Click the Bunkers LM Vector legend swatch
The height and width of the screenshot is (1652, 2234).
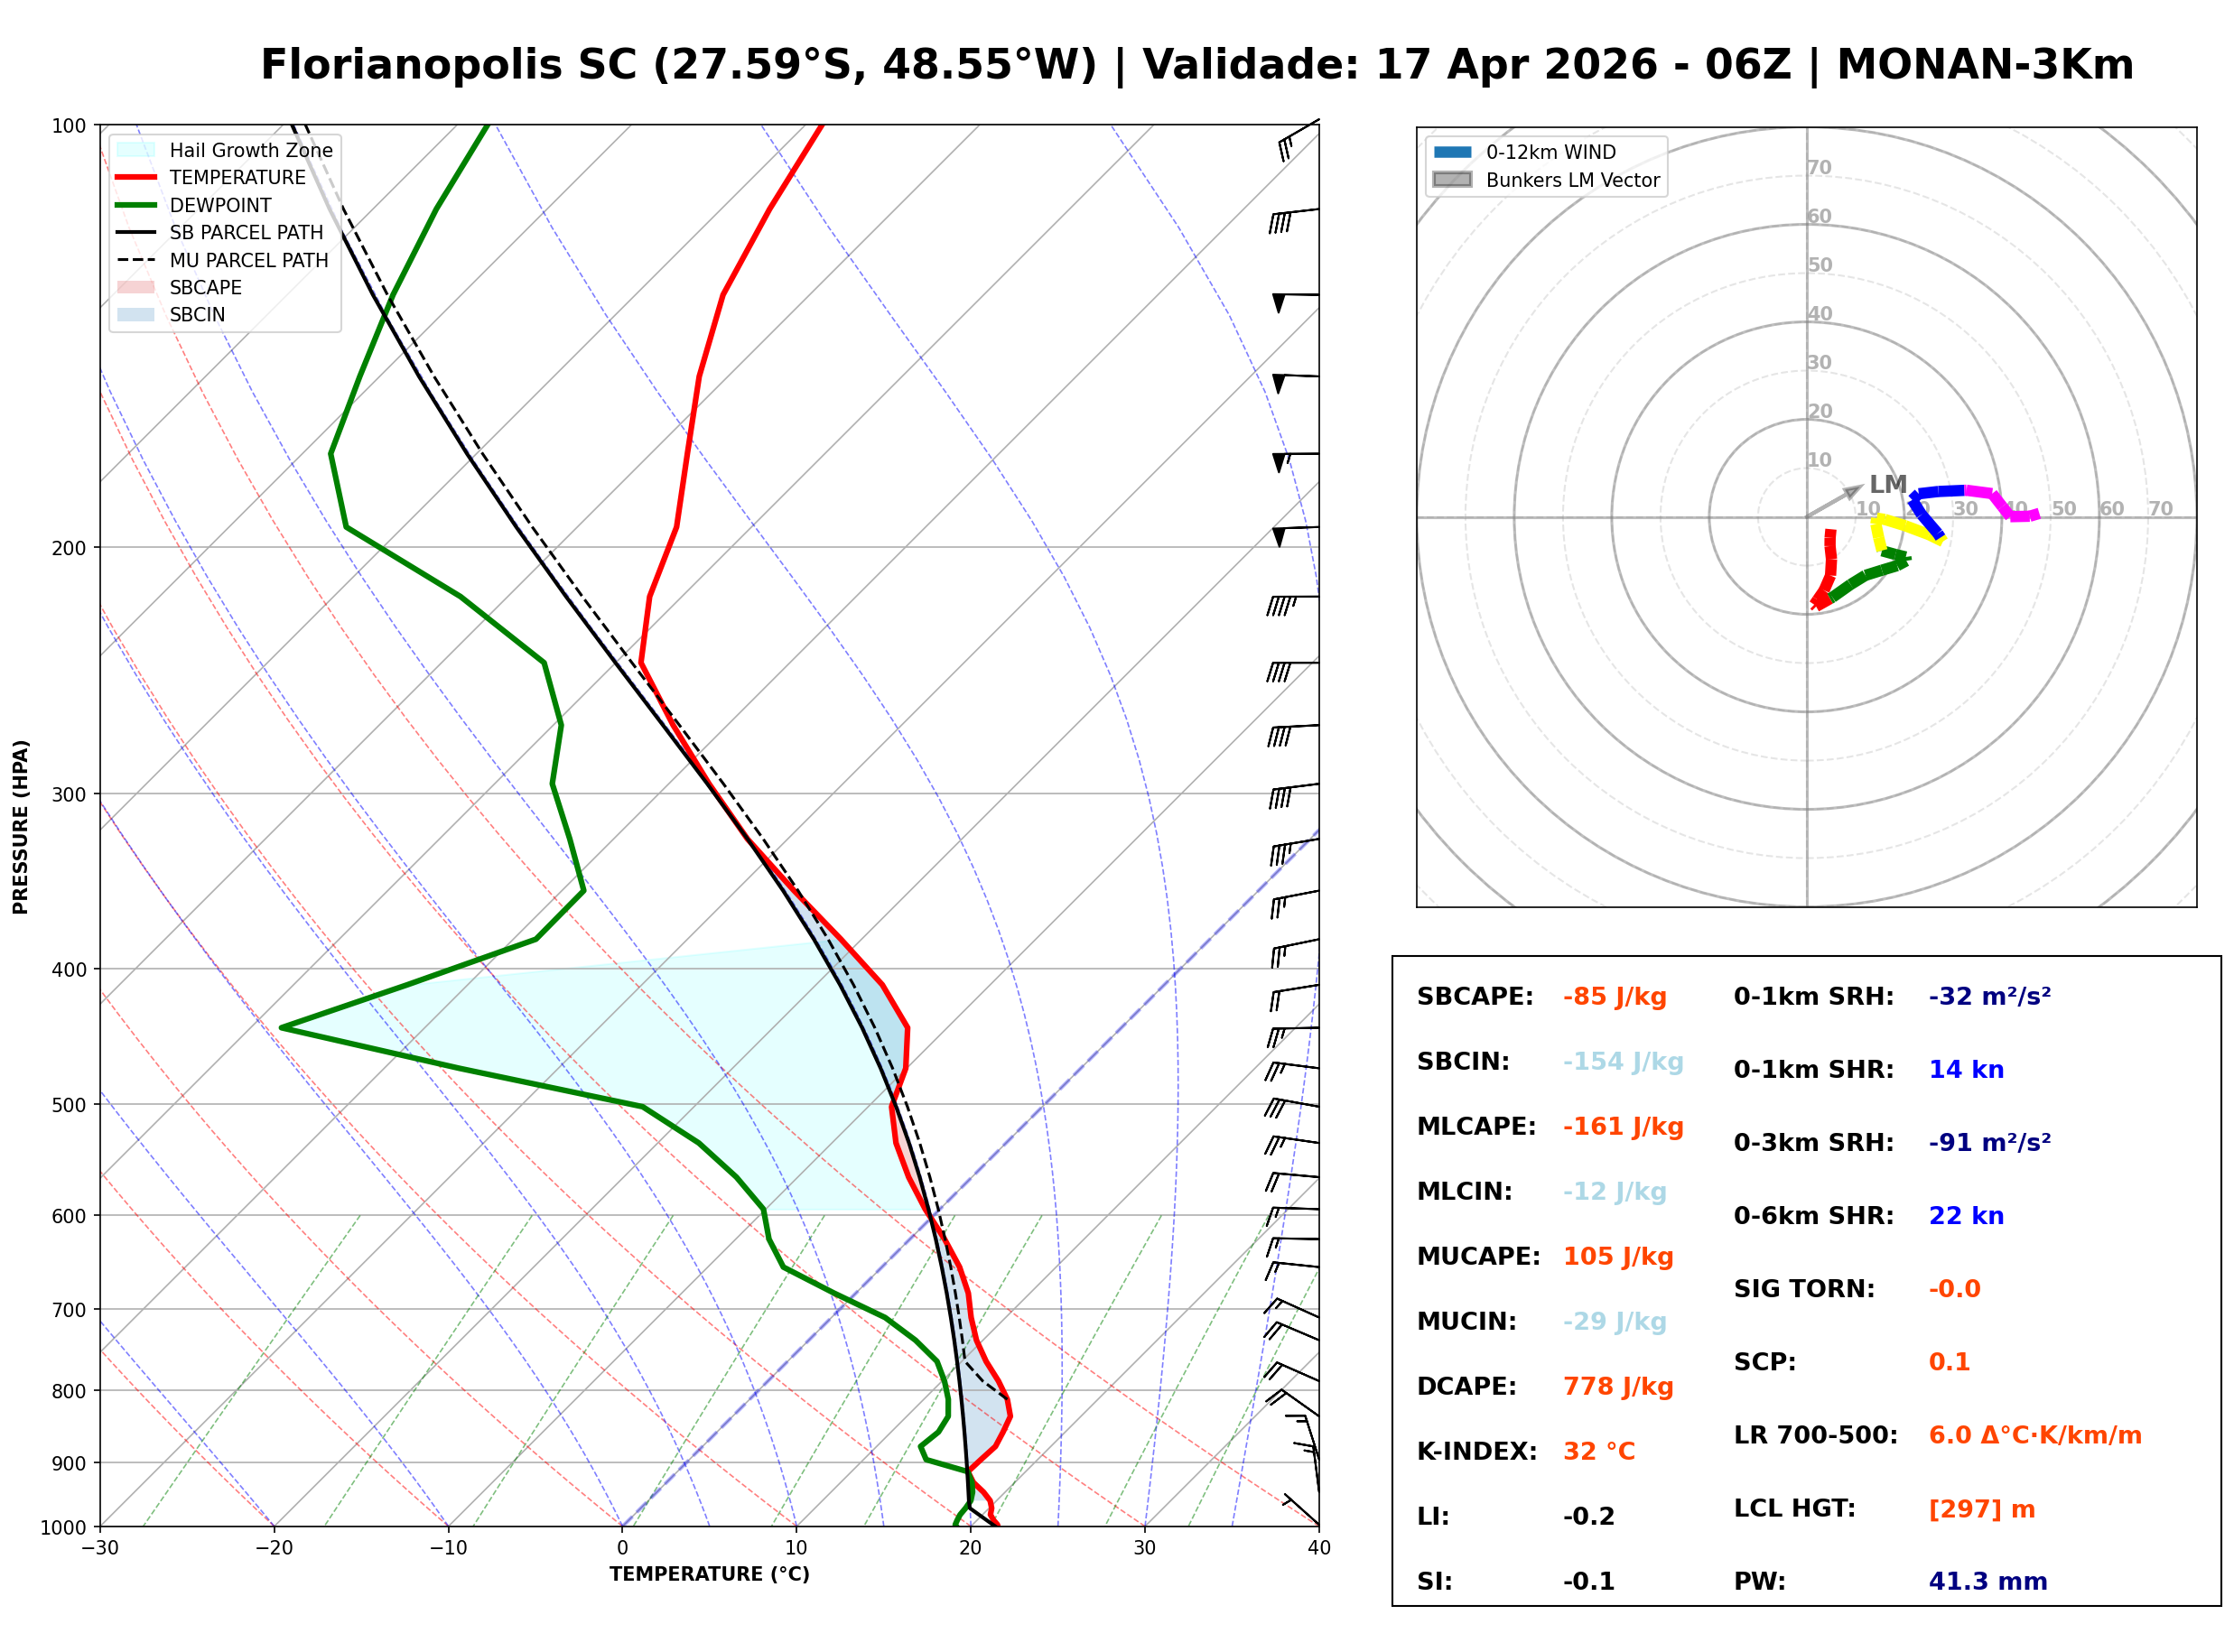pos(1453,180)
